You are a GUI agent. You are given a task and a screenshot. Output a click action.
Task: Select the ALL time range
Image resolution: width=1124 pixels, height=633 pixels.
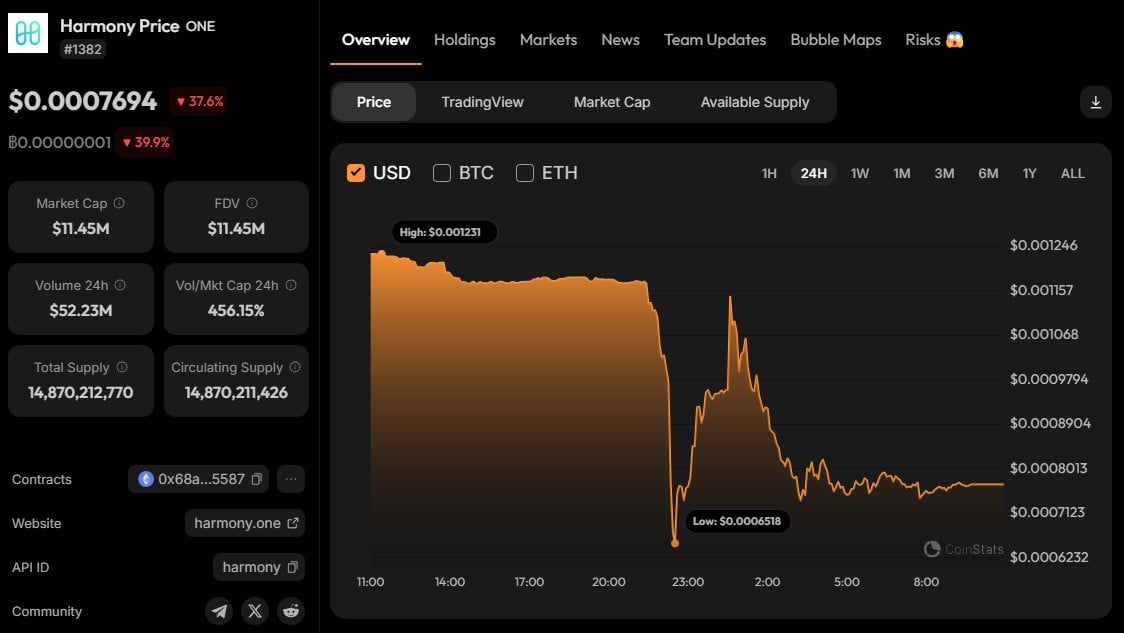(1072, 173)
